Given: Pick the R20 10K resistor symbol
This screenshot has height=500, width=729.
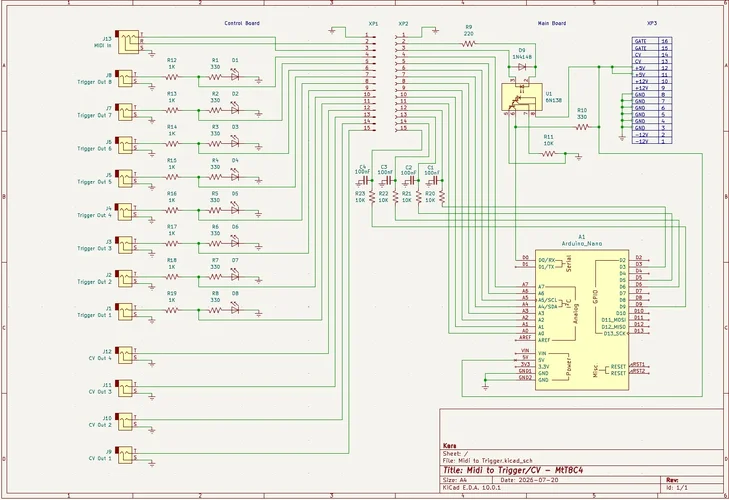Looking at the screenshot, I should (442, 197).
